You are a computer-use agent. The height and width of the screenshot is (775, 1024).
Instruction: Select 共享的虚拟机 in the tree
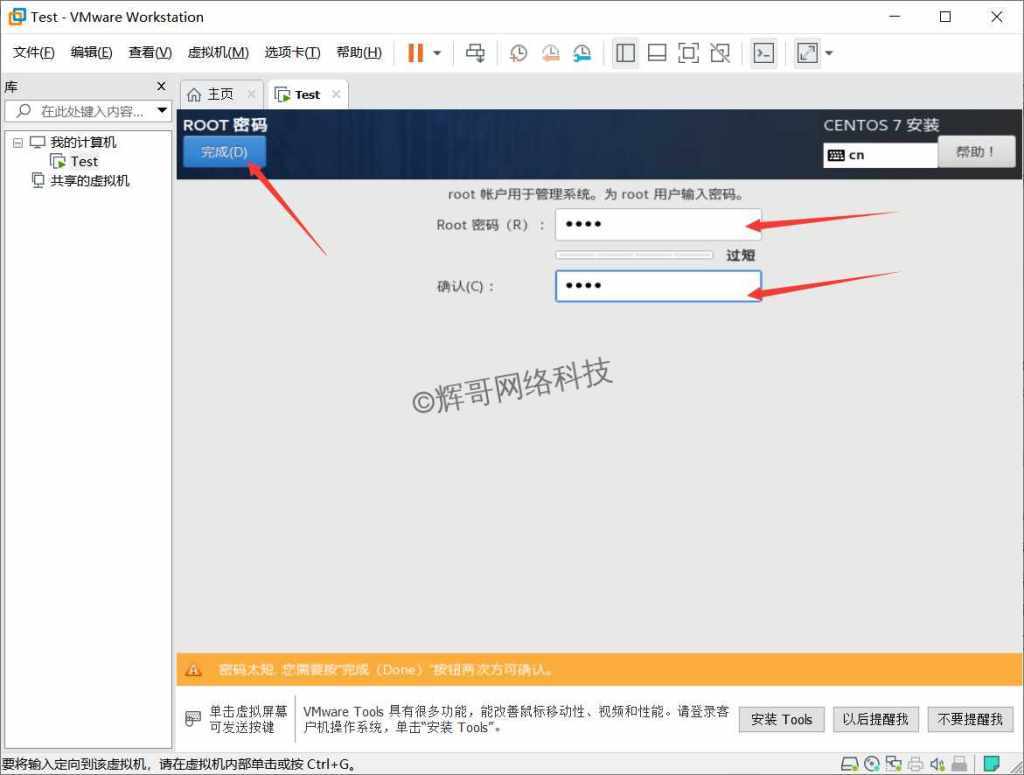[x=89, y=181]
